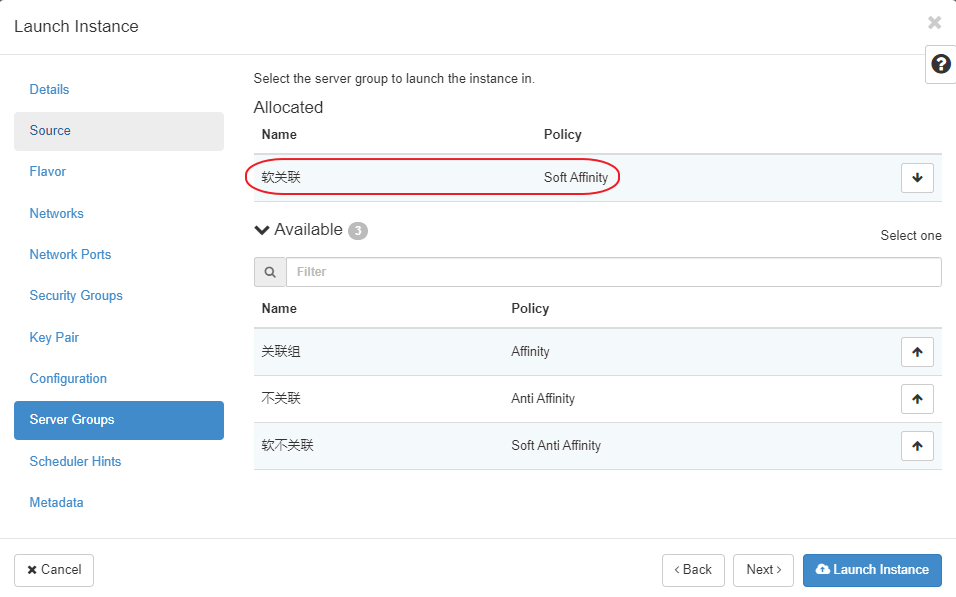Select the Network Ports step
This screenshot has height=597, width=956.
71,255
